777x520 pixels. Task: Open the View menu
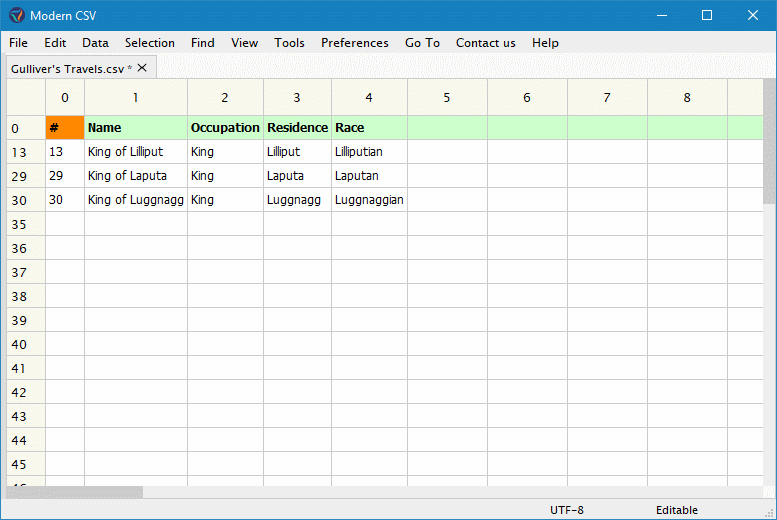[244, 43]
